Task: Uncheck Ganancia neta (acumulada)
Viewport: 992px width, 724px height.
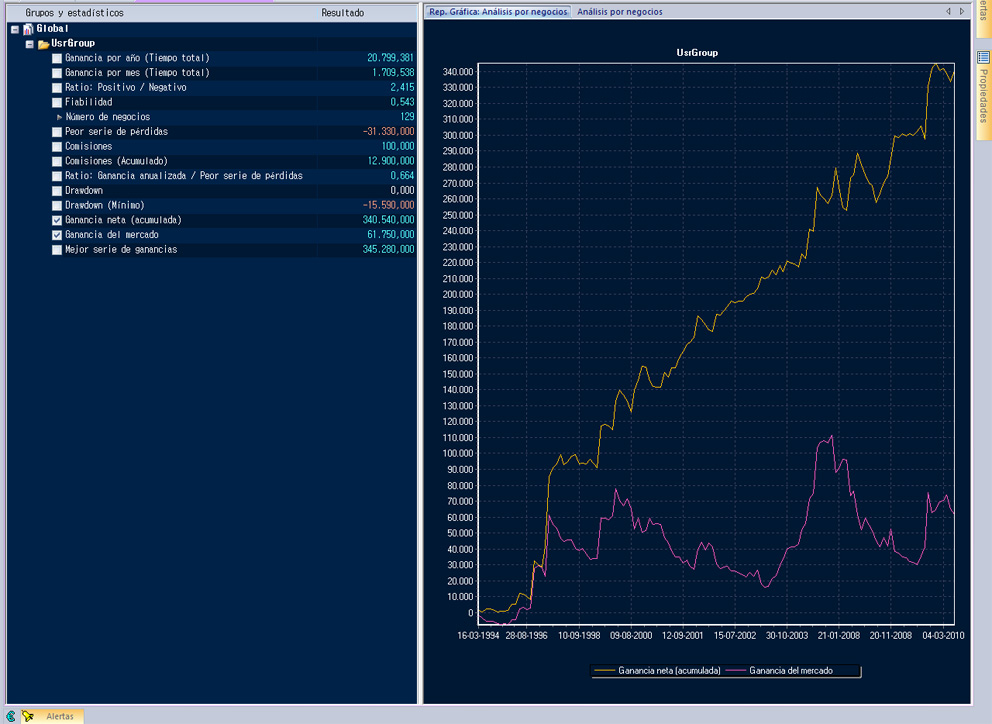Action: click(57, 220)
